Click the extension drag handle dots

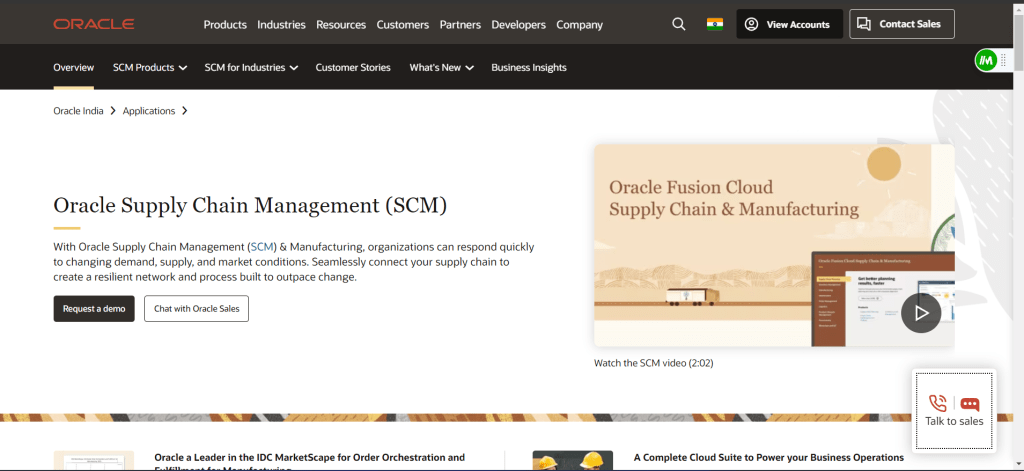1004,60
